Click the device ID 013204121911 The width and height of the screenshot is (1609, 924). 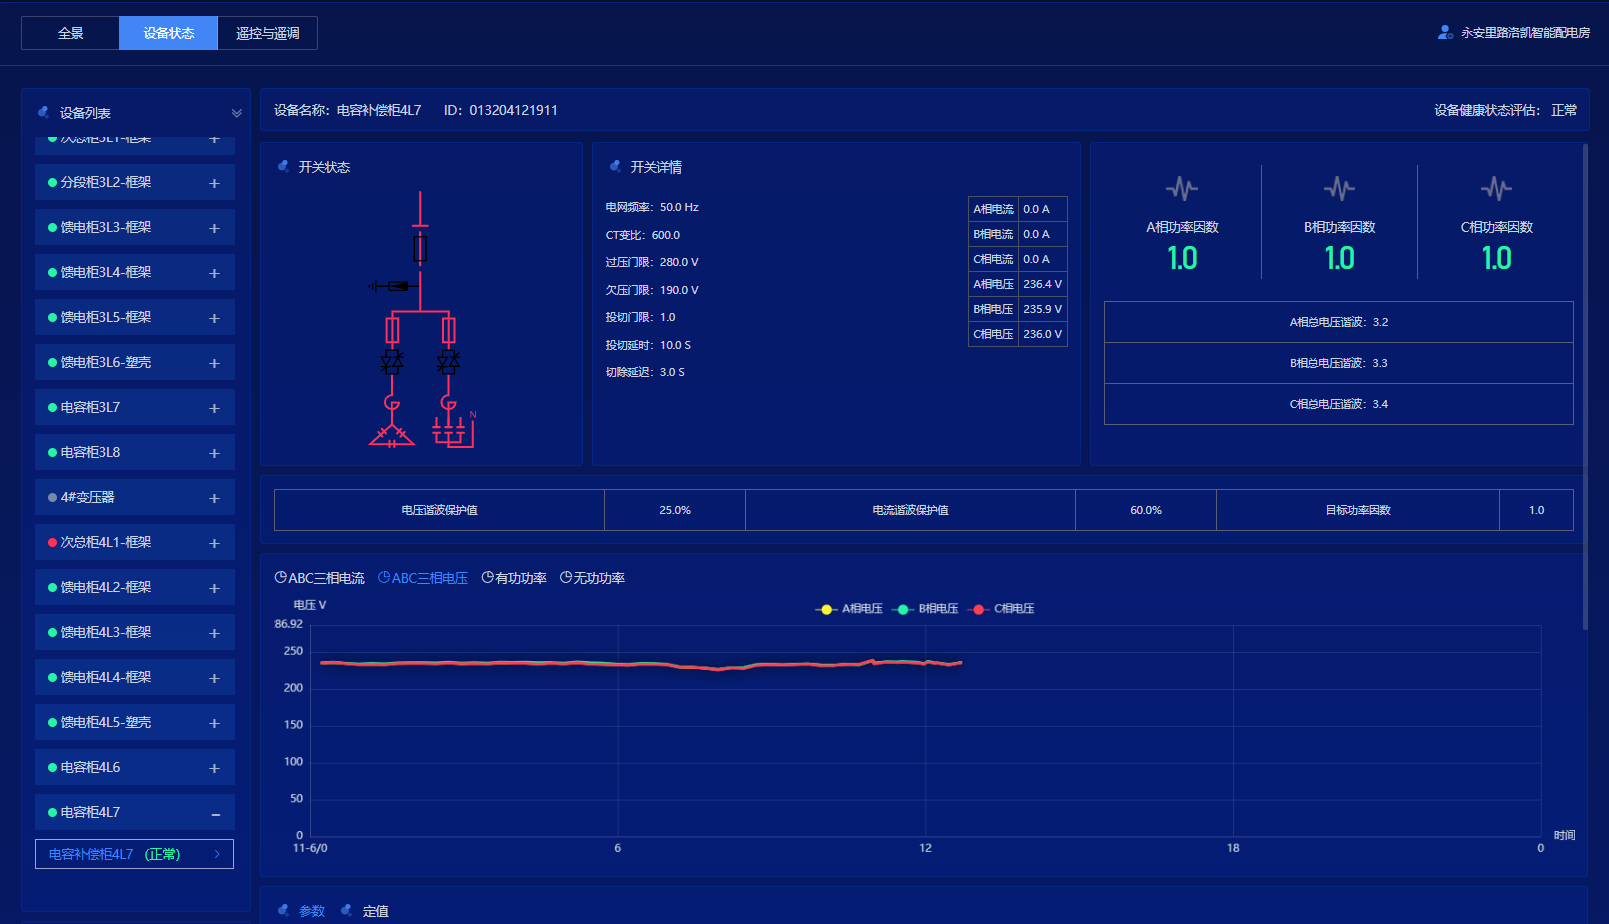tap(513, 110)
